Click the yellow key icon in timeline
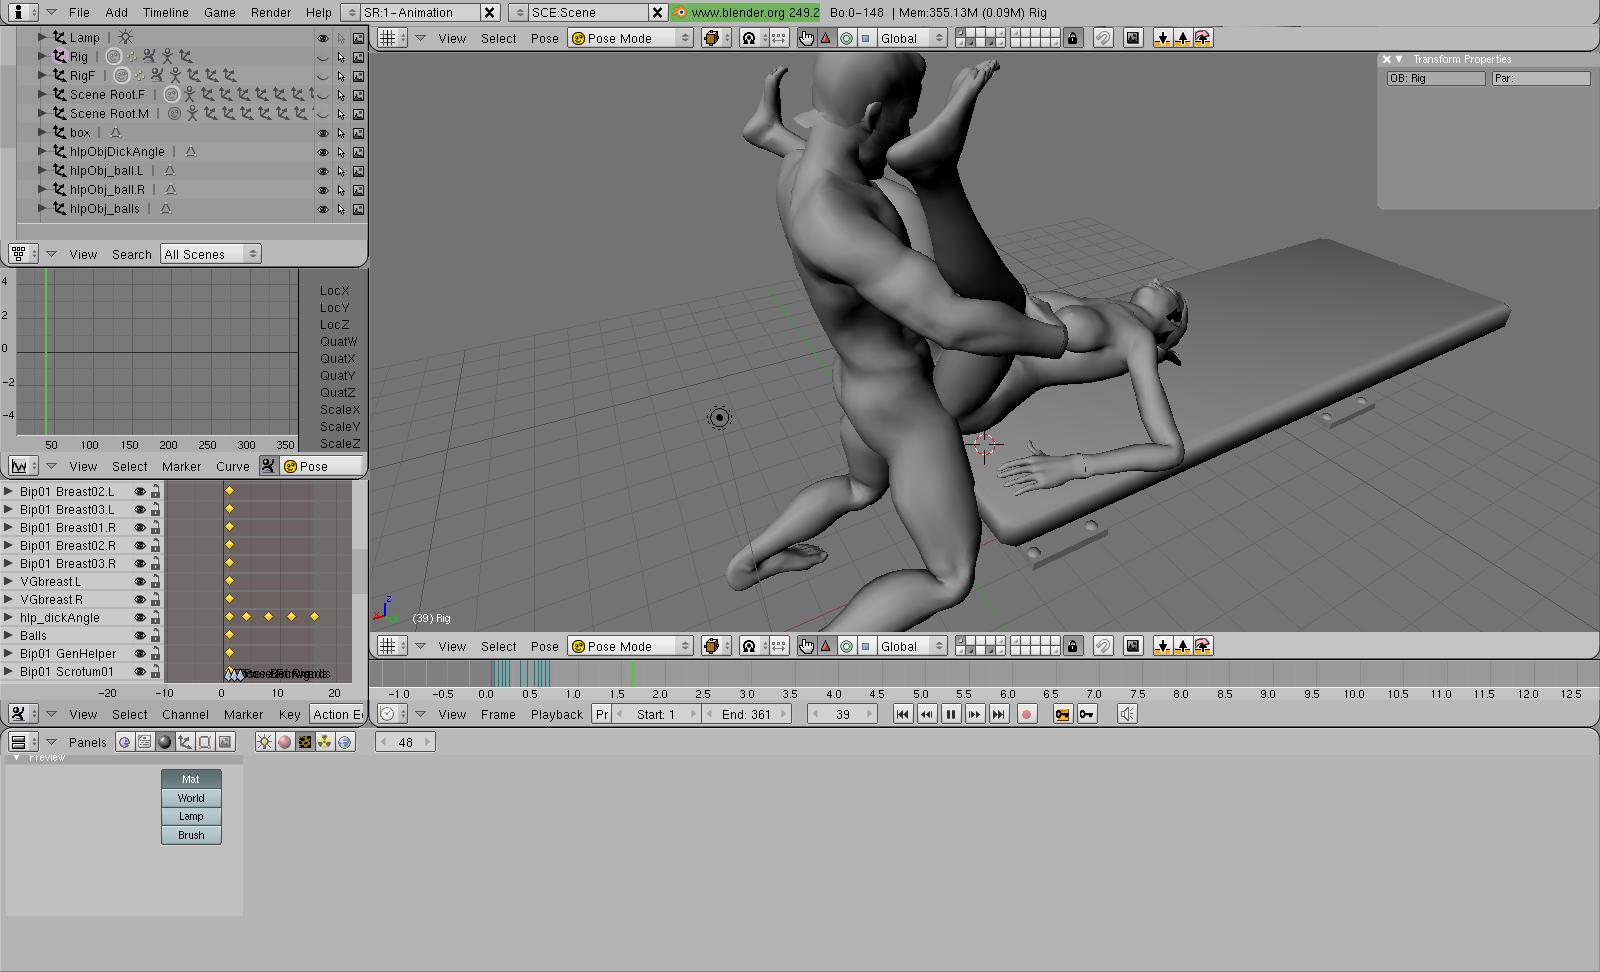 1062,714
